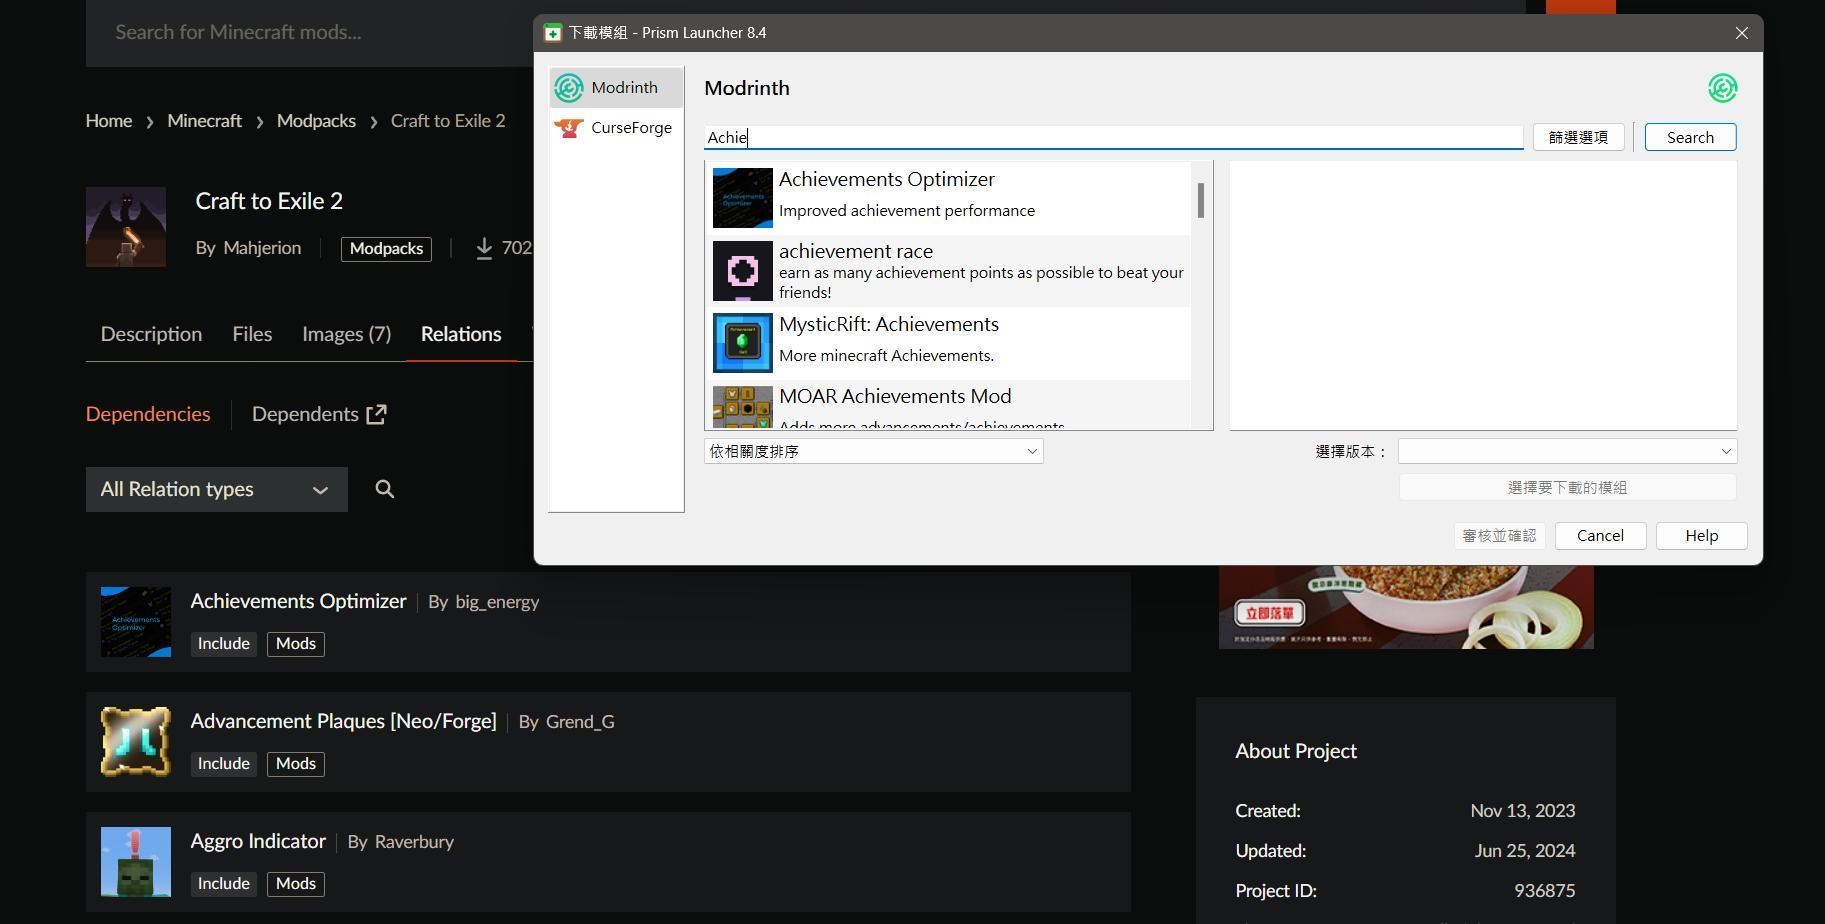Click mod search field containing Achie
This screenshot has width=1825, height=924.
tap(1113, 137)
